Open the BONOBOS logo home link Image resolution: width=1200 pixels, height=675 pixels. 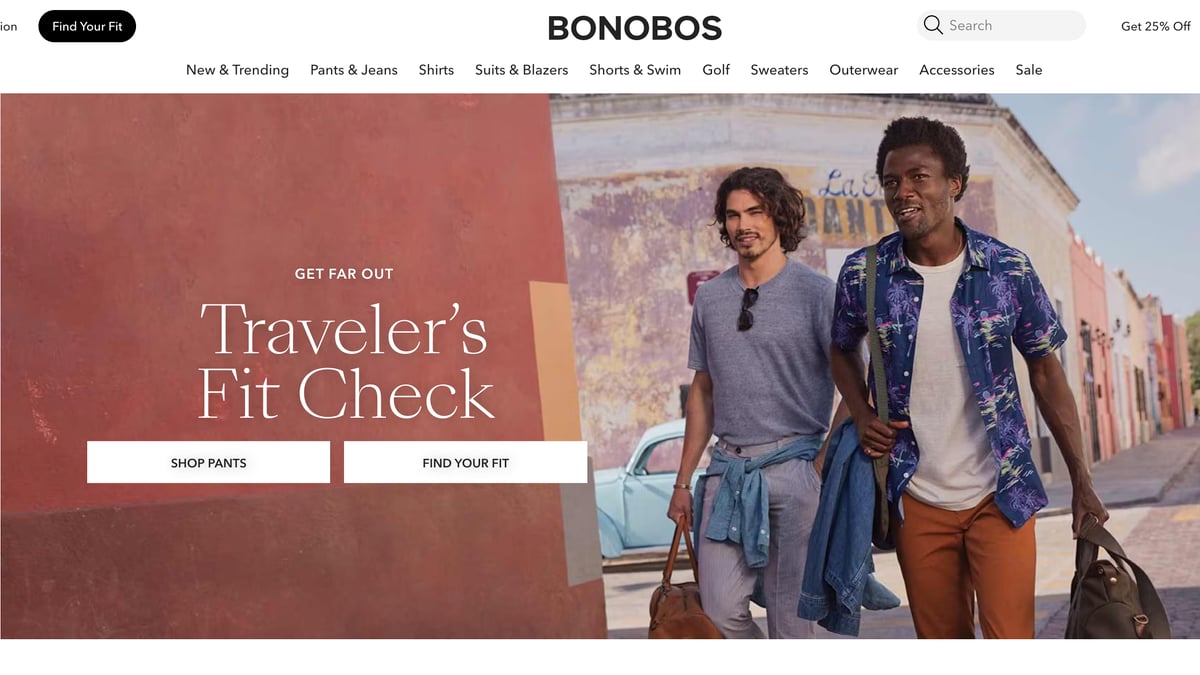[635, 27]
